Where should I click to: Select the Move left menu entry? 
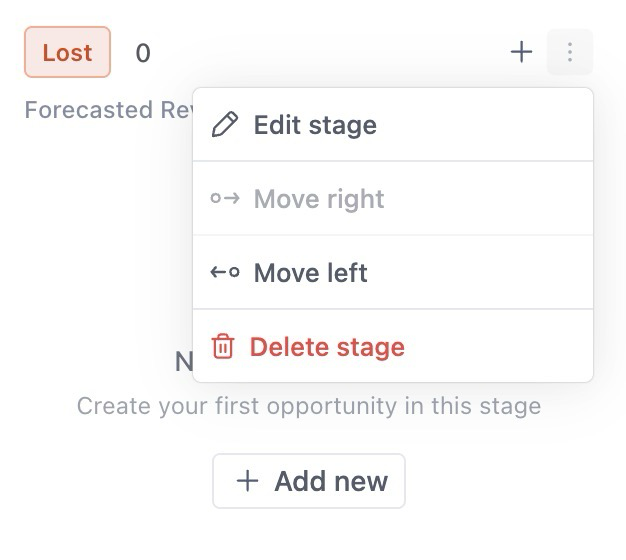[x=310, y=273]
